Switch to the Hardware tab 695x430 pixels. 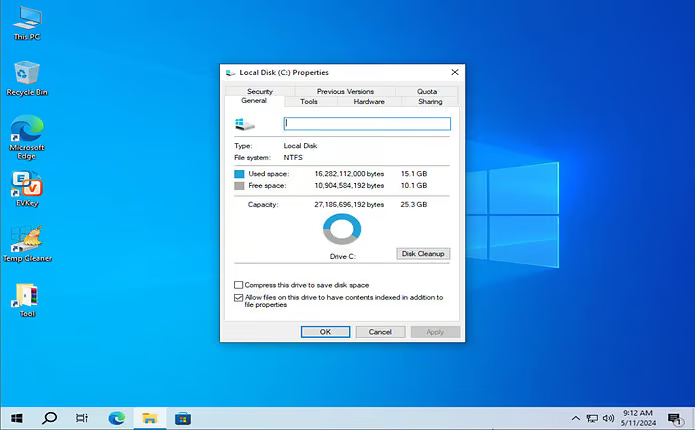[x=369, y=102]
